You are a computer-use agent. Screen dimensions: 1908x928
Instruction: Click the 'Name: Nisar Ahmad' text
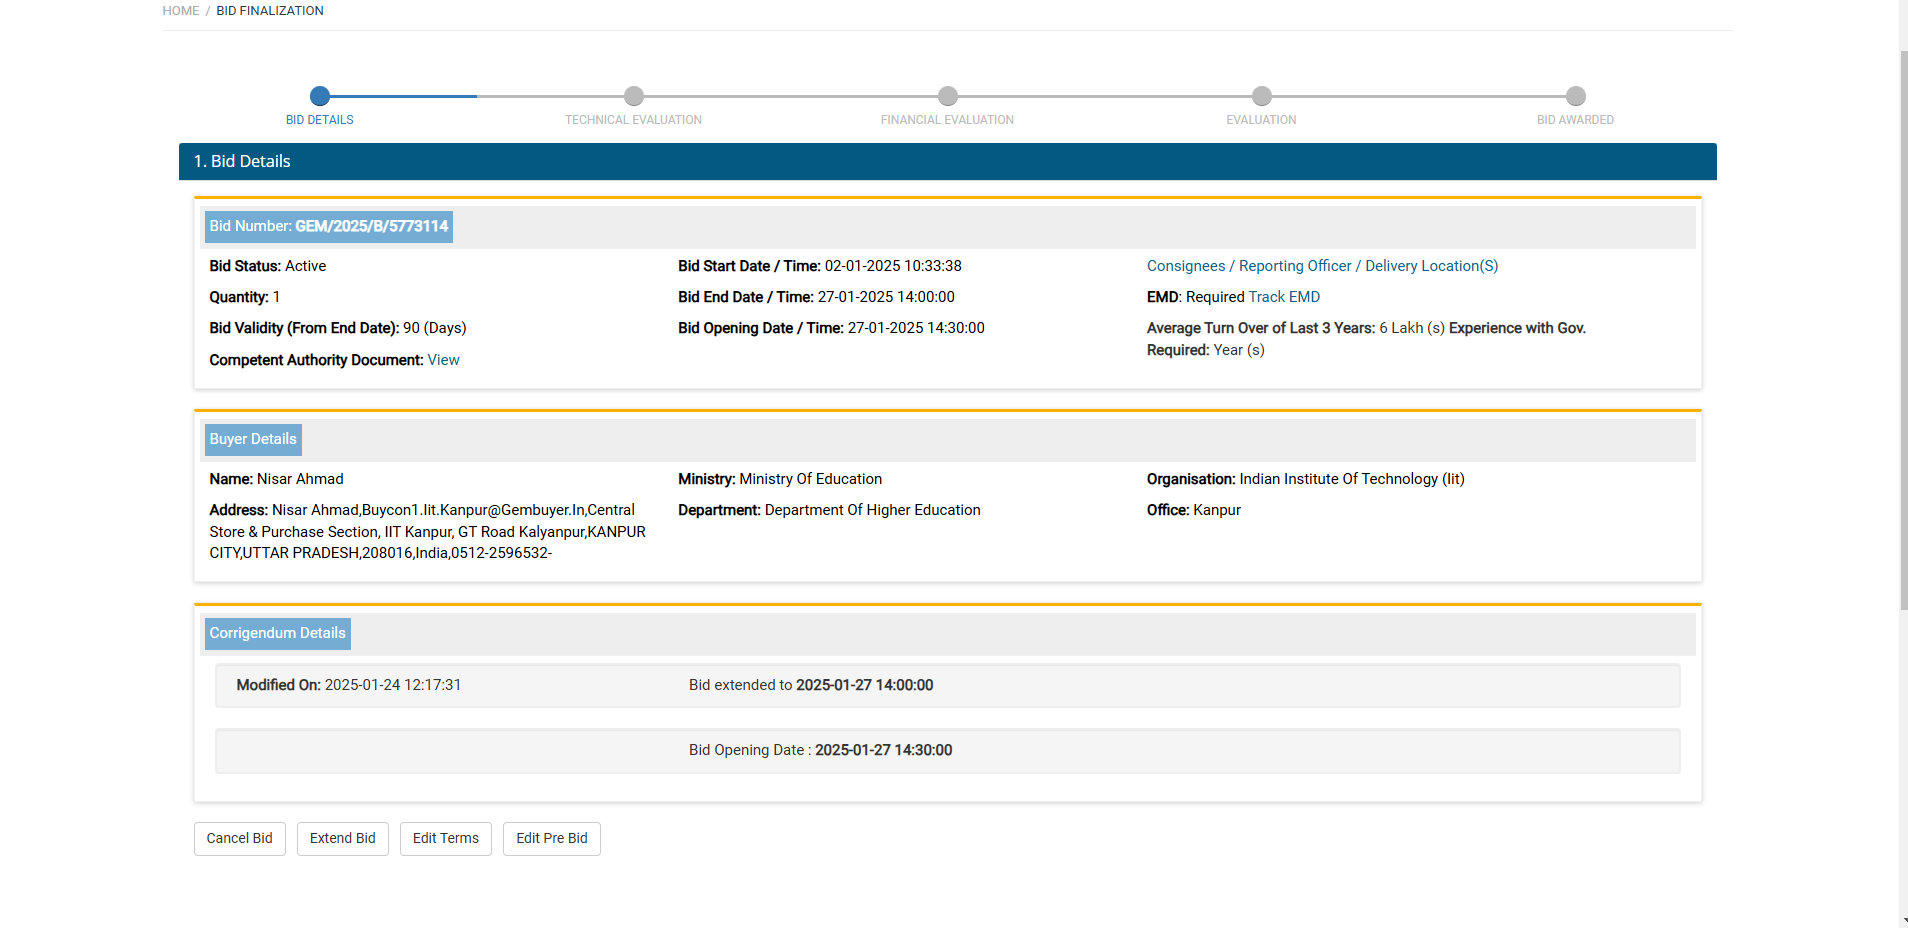click(277, 479)
